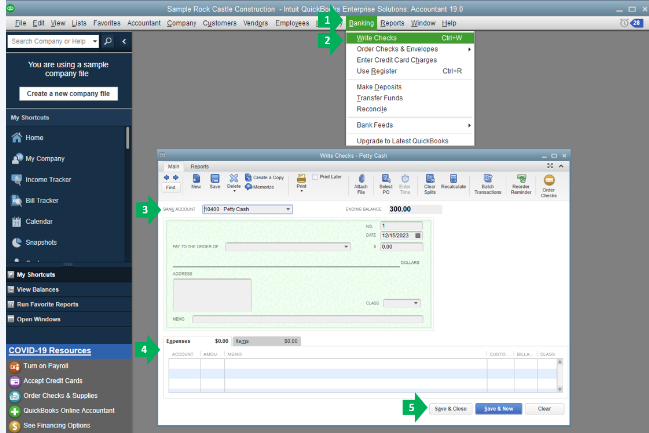Select Use Register menu item

click(410, 71)
